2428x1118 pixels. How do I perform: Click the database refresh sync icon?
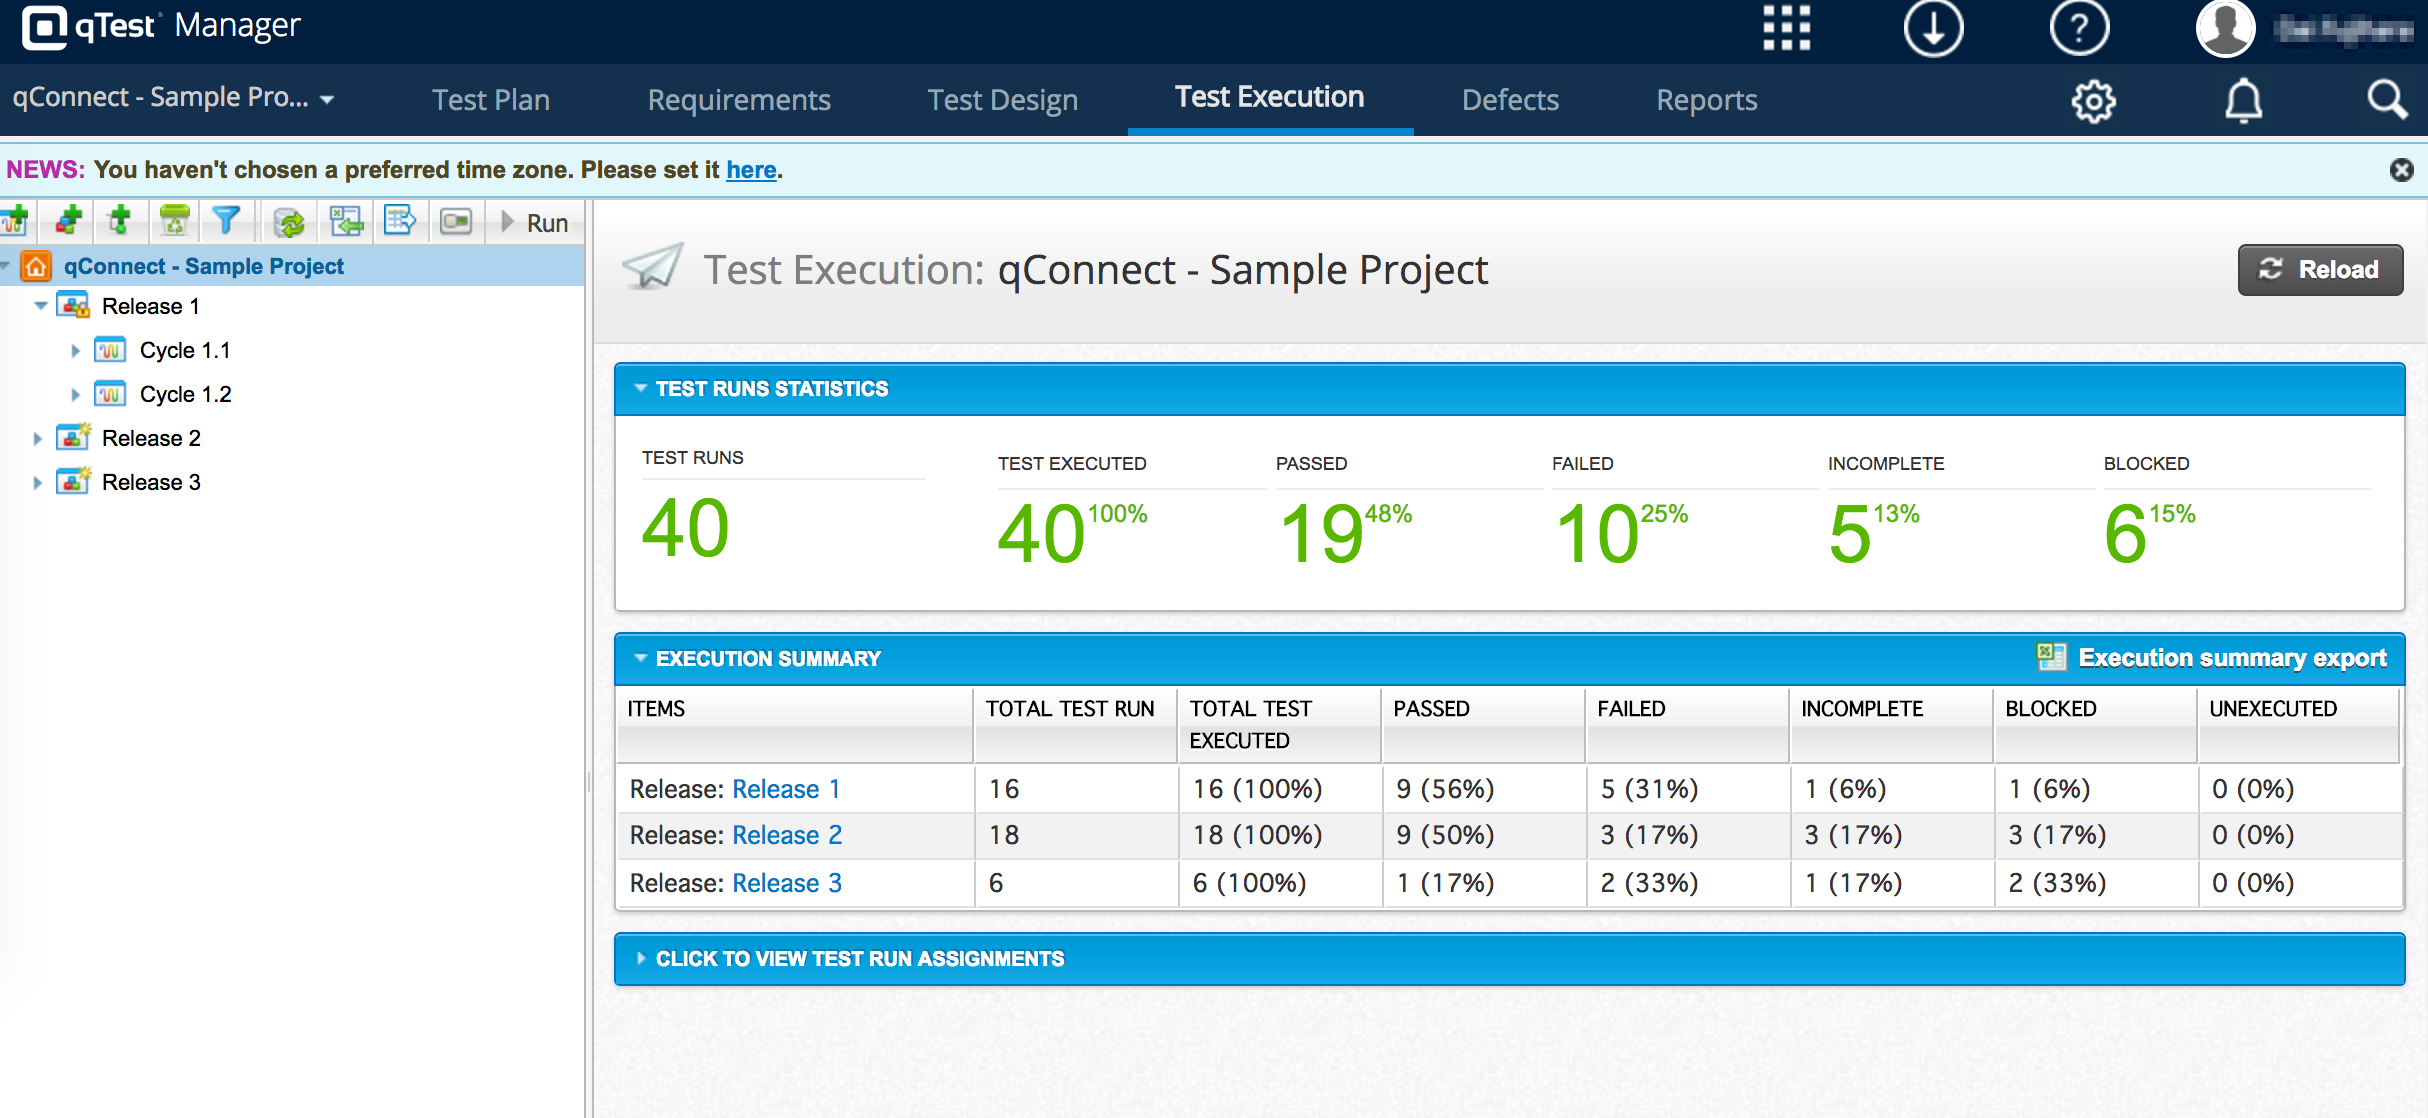click(x=290, y=221)
